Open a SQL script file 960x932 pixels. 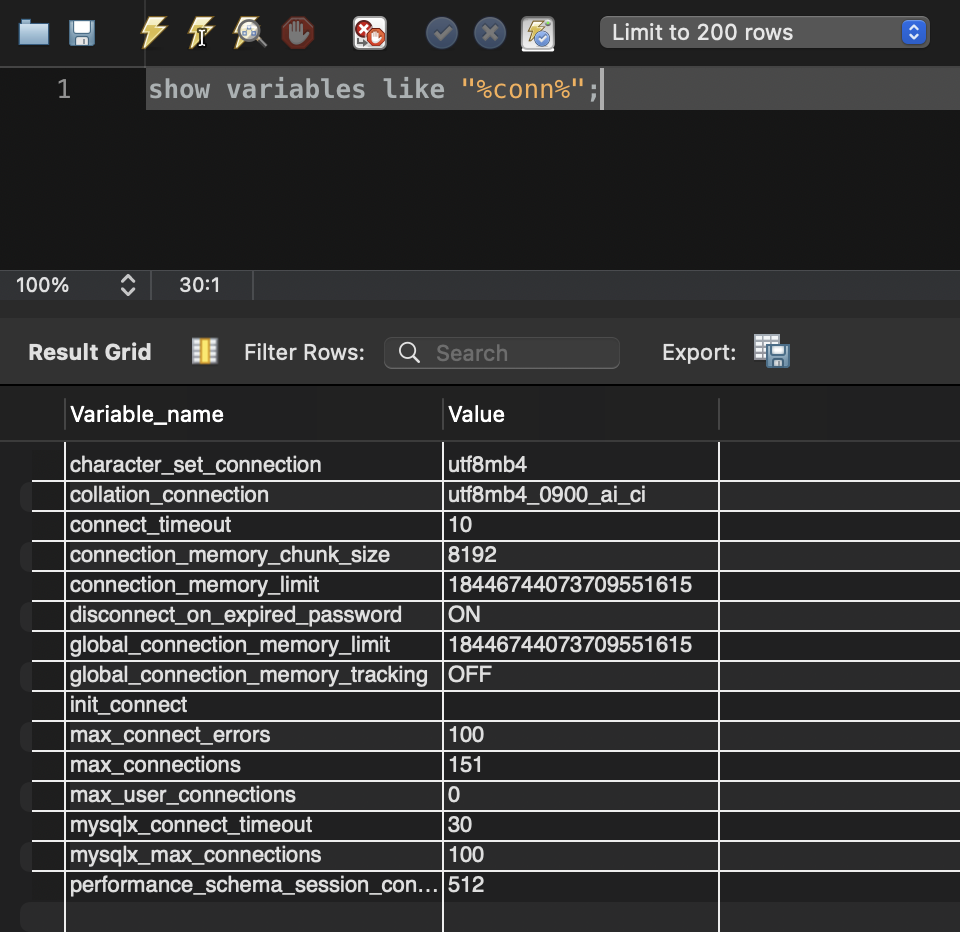pyautogui.click(x=34, y=33)
